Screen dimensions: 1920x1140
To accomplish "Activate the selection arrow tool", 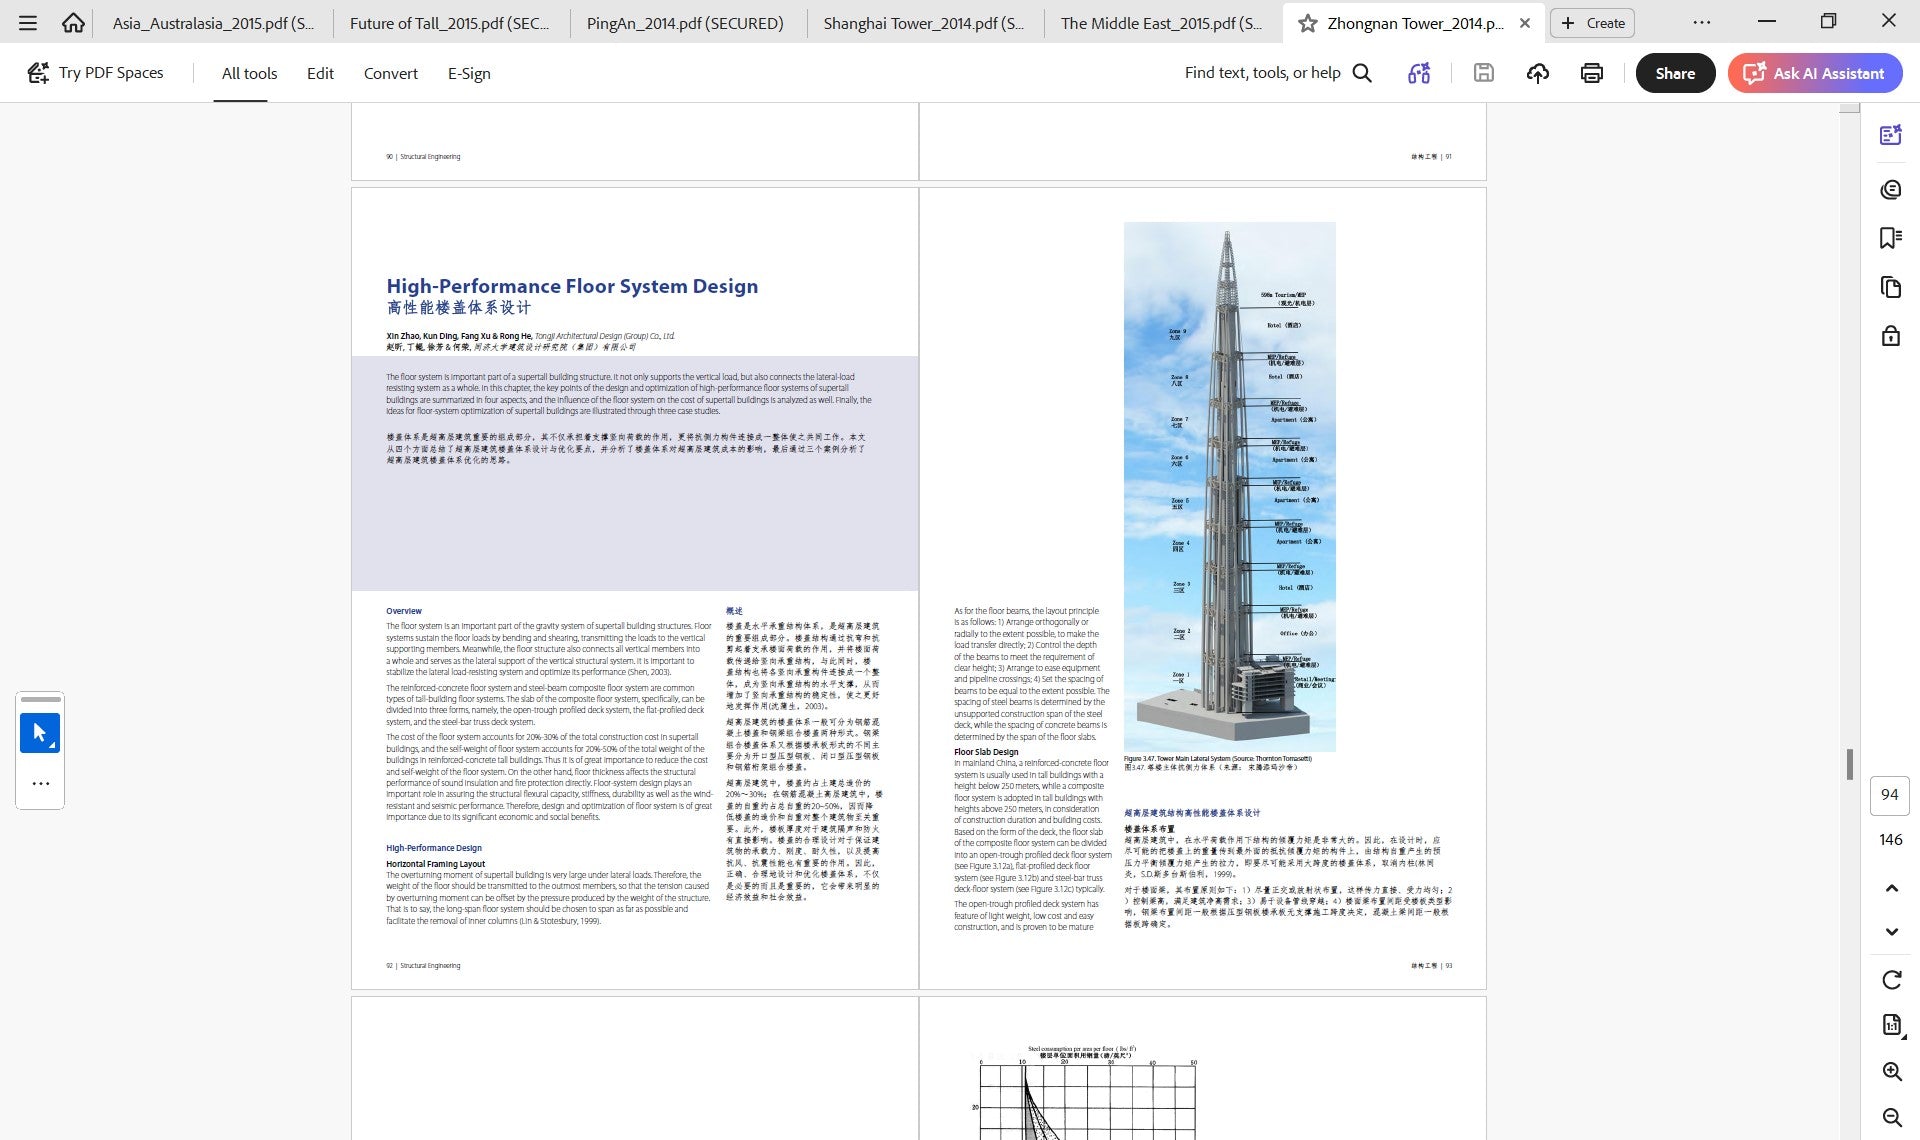I will [40, 733].
